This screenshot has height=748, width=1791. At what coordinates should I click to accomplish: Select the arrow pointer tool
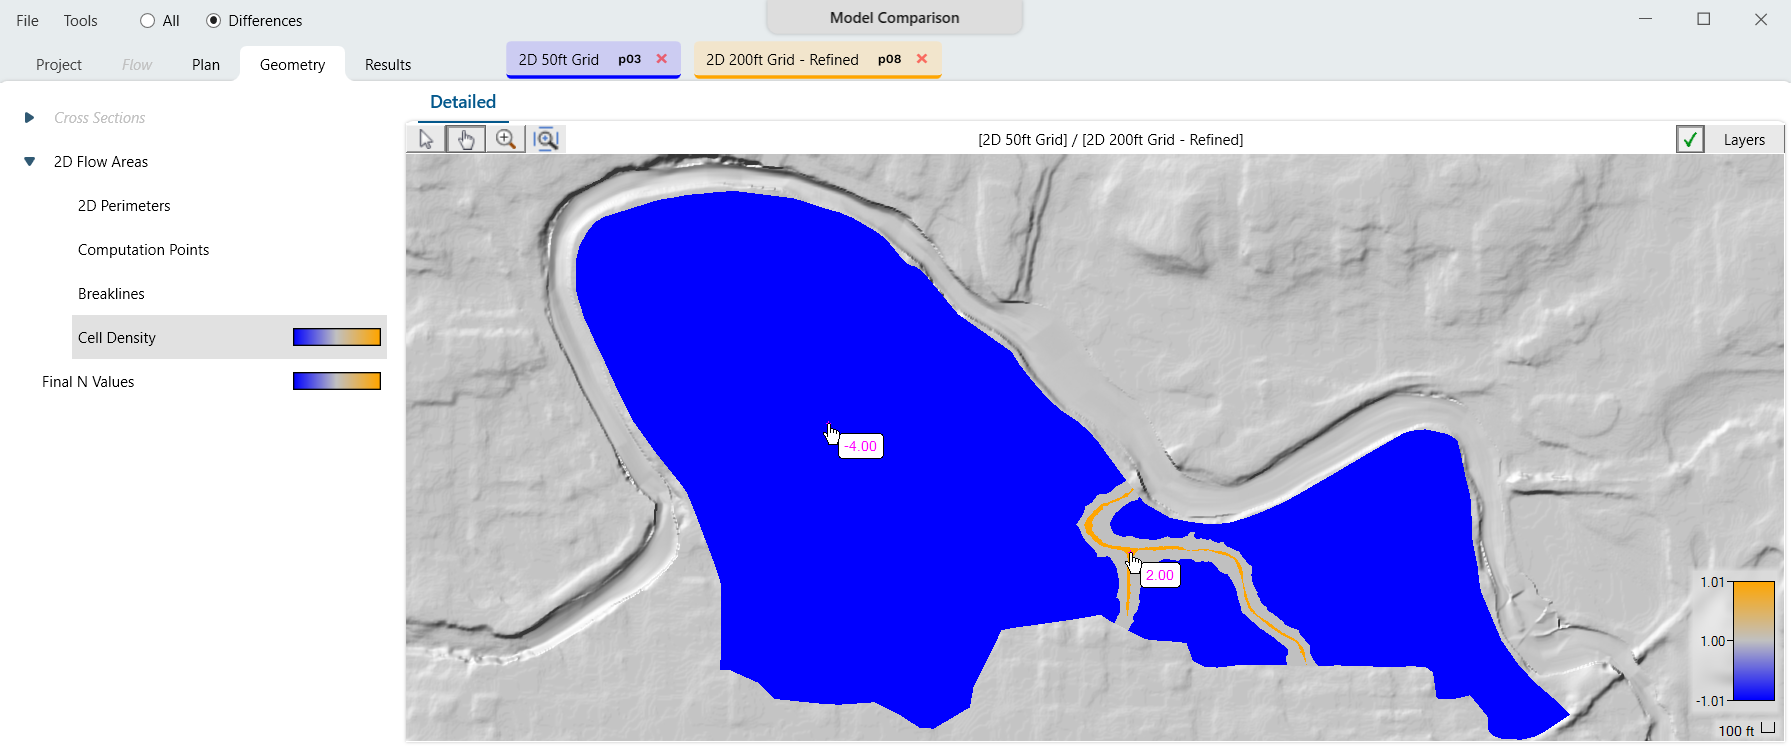pos(426,139)
